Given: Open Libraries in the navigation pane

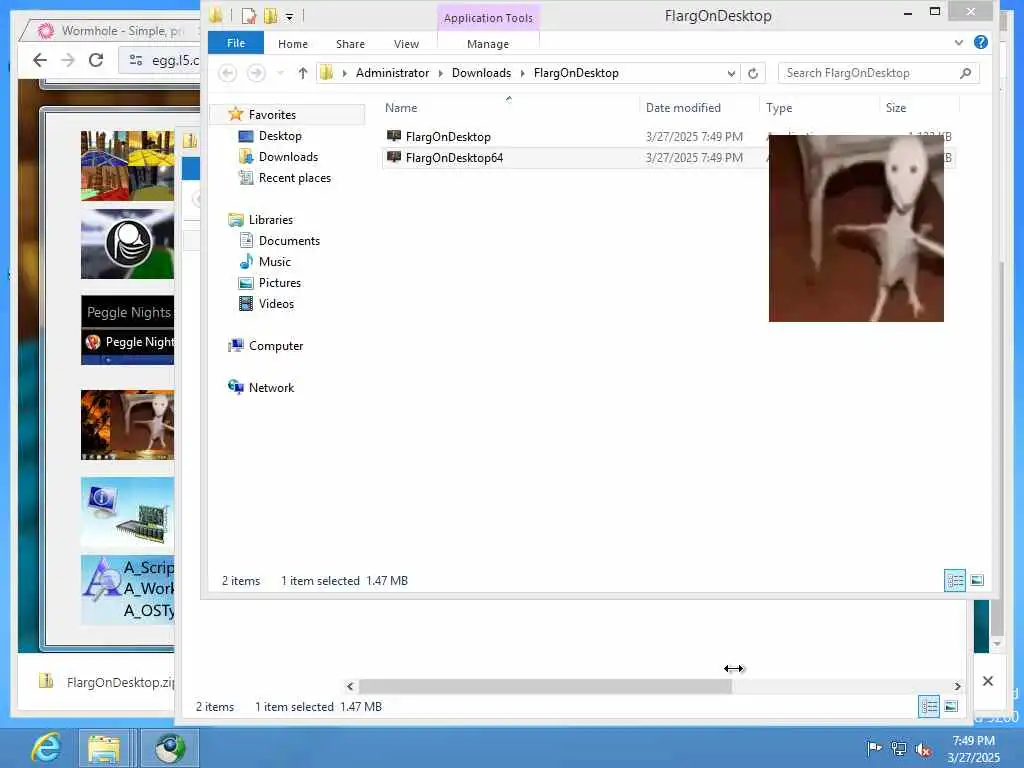Looking at the screenshot, I should pos(270,220).
